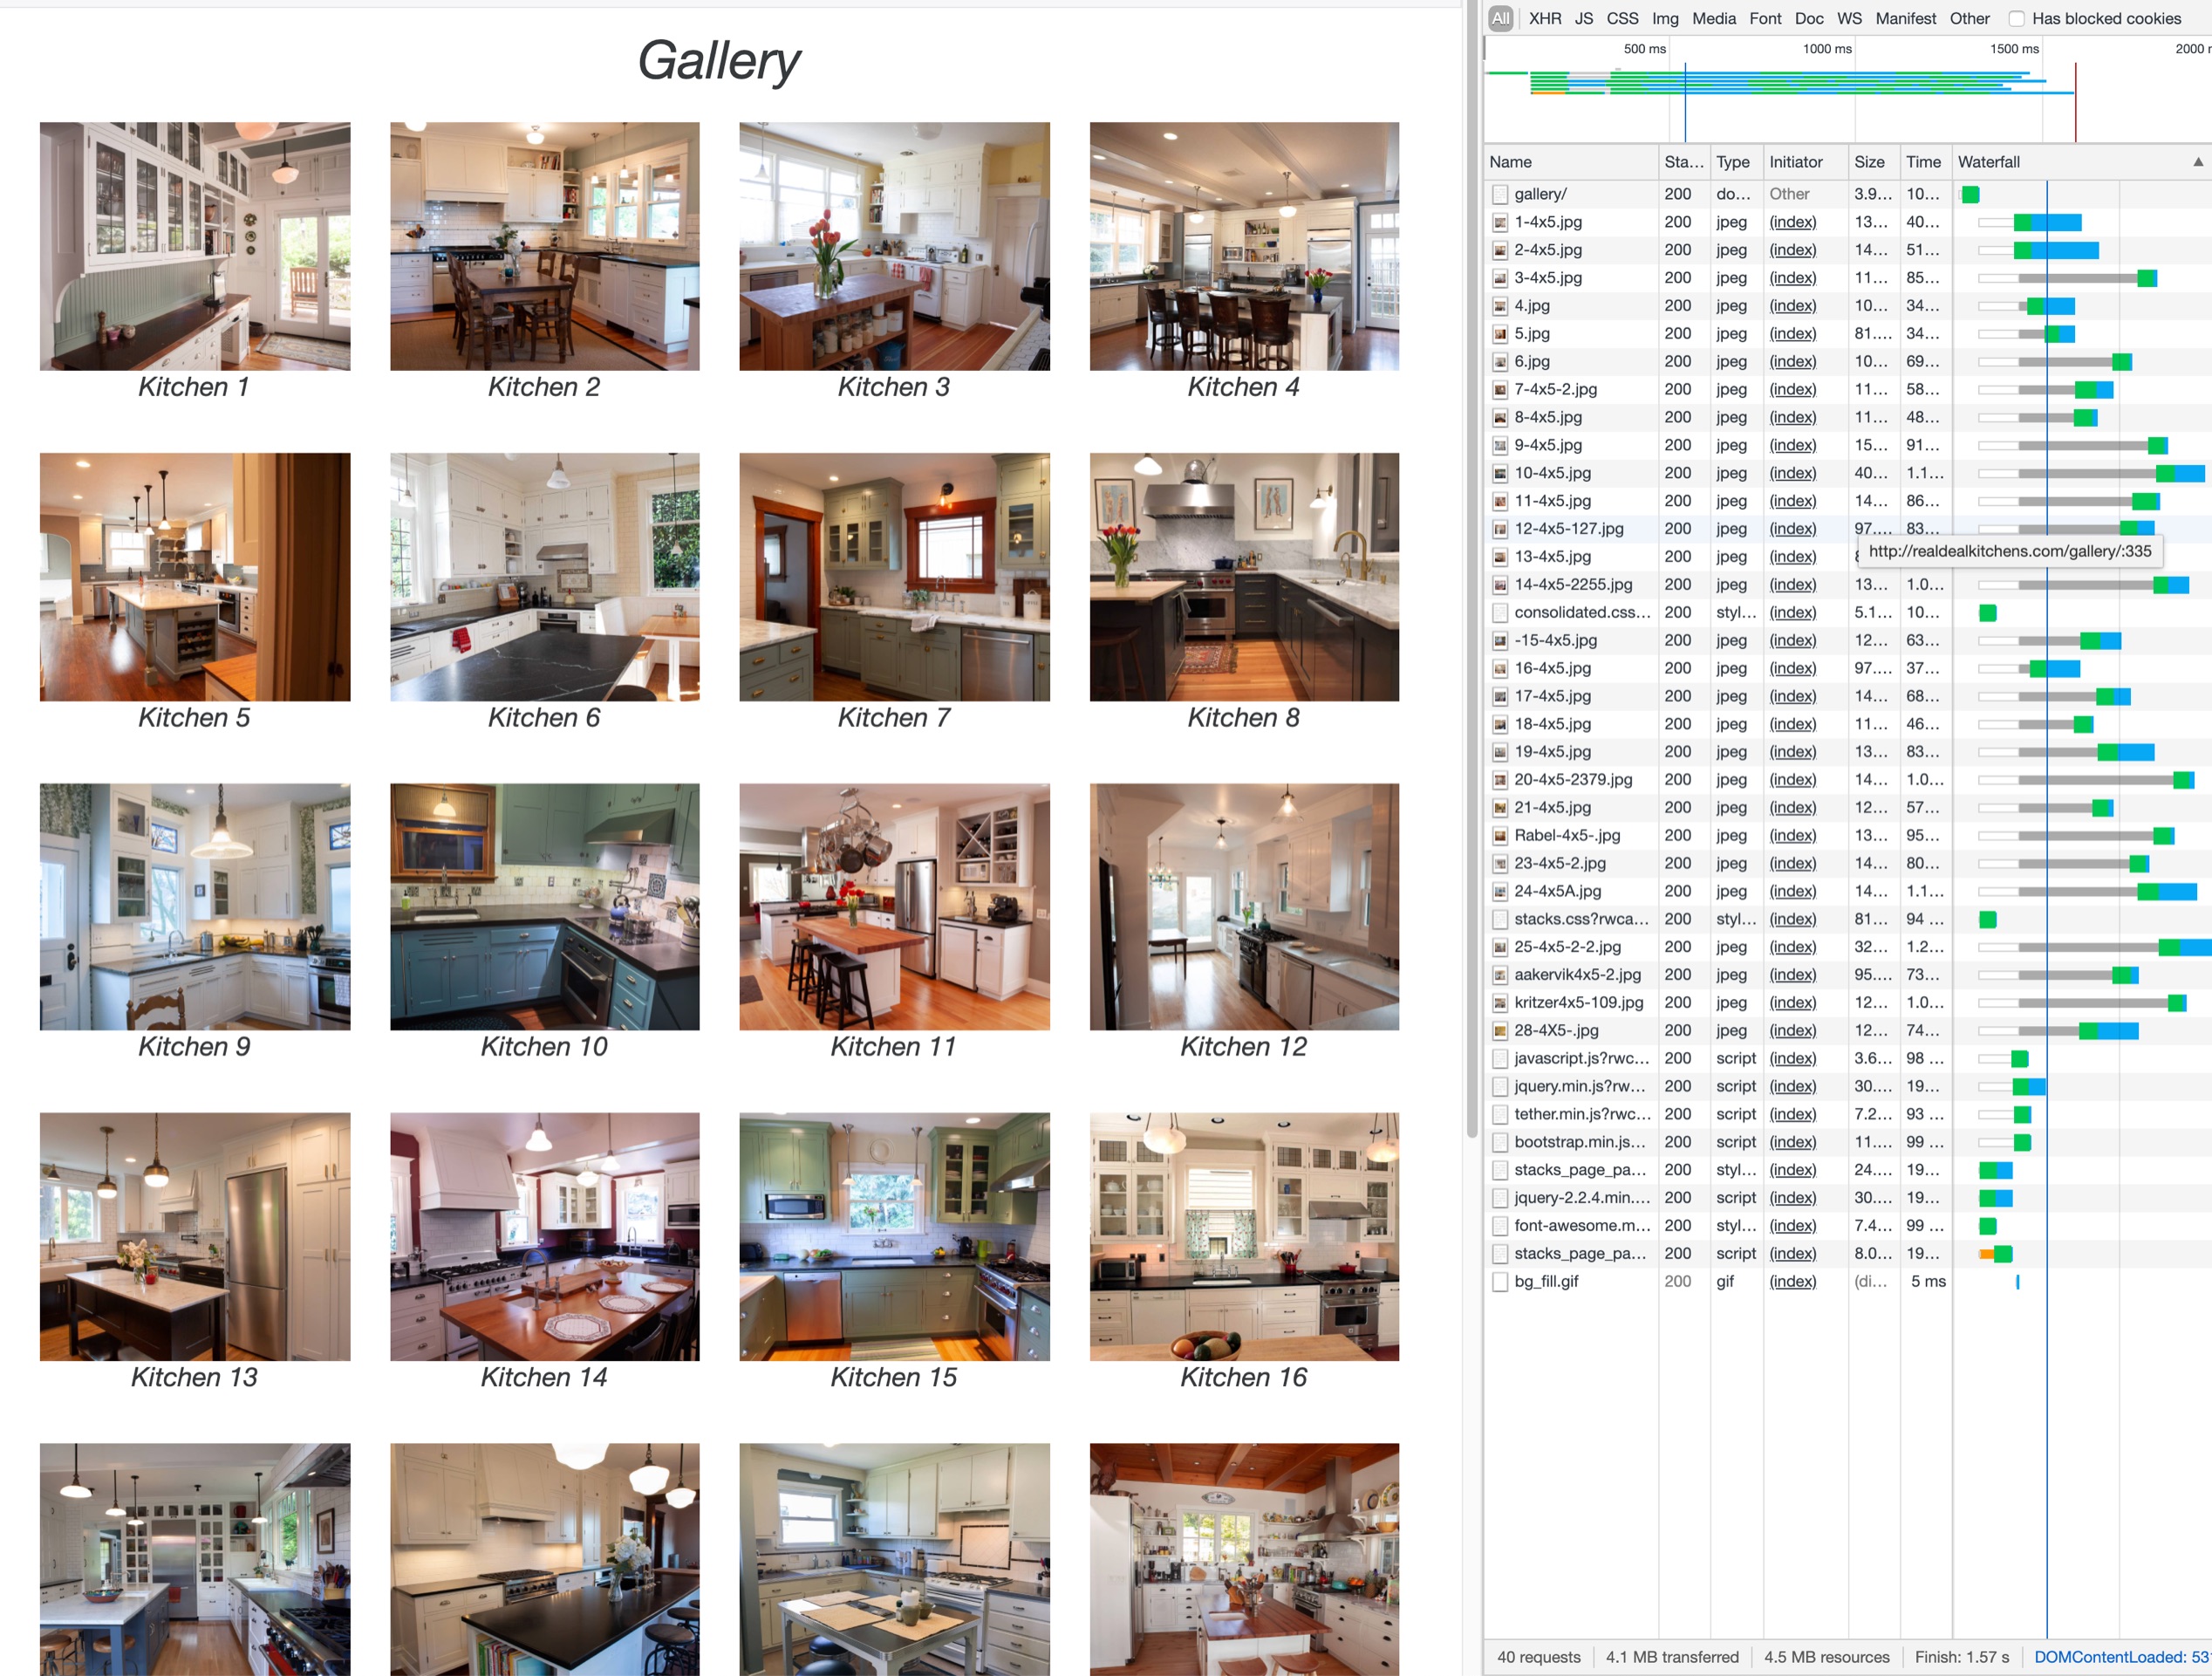Viewport: 2212px width, 1676px height.
Task: Open the (index) initiator link for 4.jpg
Action: [x=1792, y=306]
